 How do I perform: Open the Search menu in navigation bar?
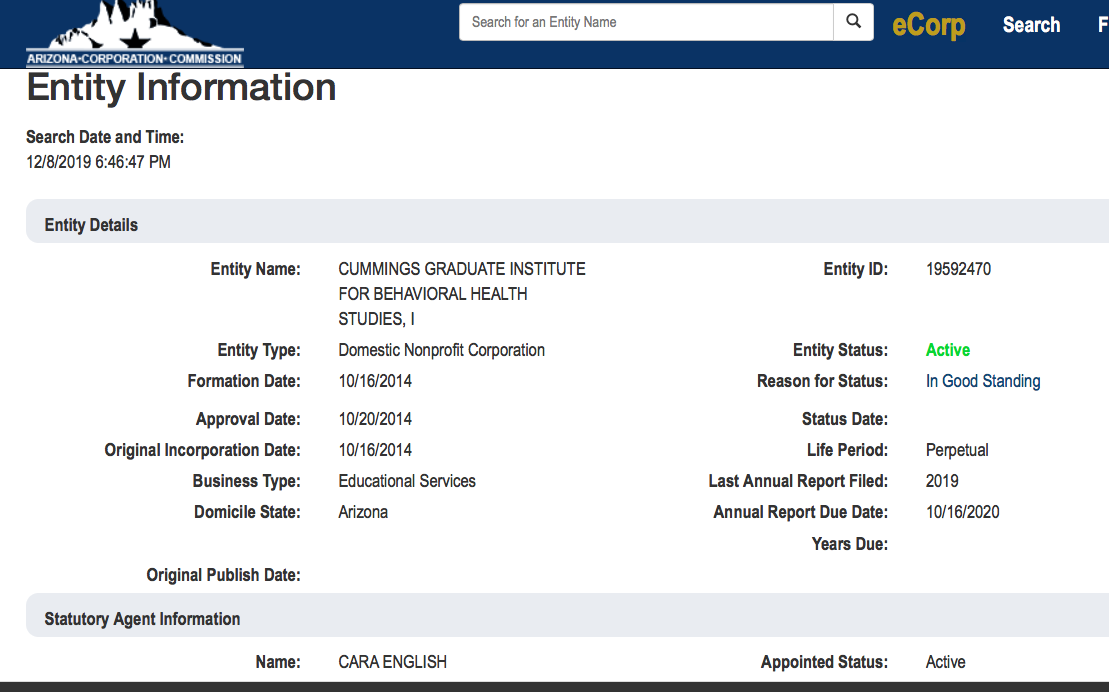pos(1031,25)
